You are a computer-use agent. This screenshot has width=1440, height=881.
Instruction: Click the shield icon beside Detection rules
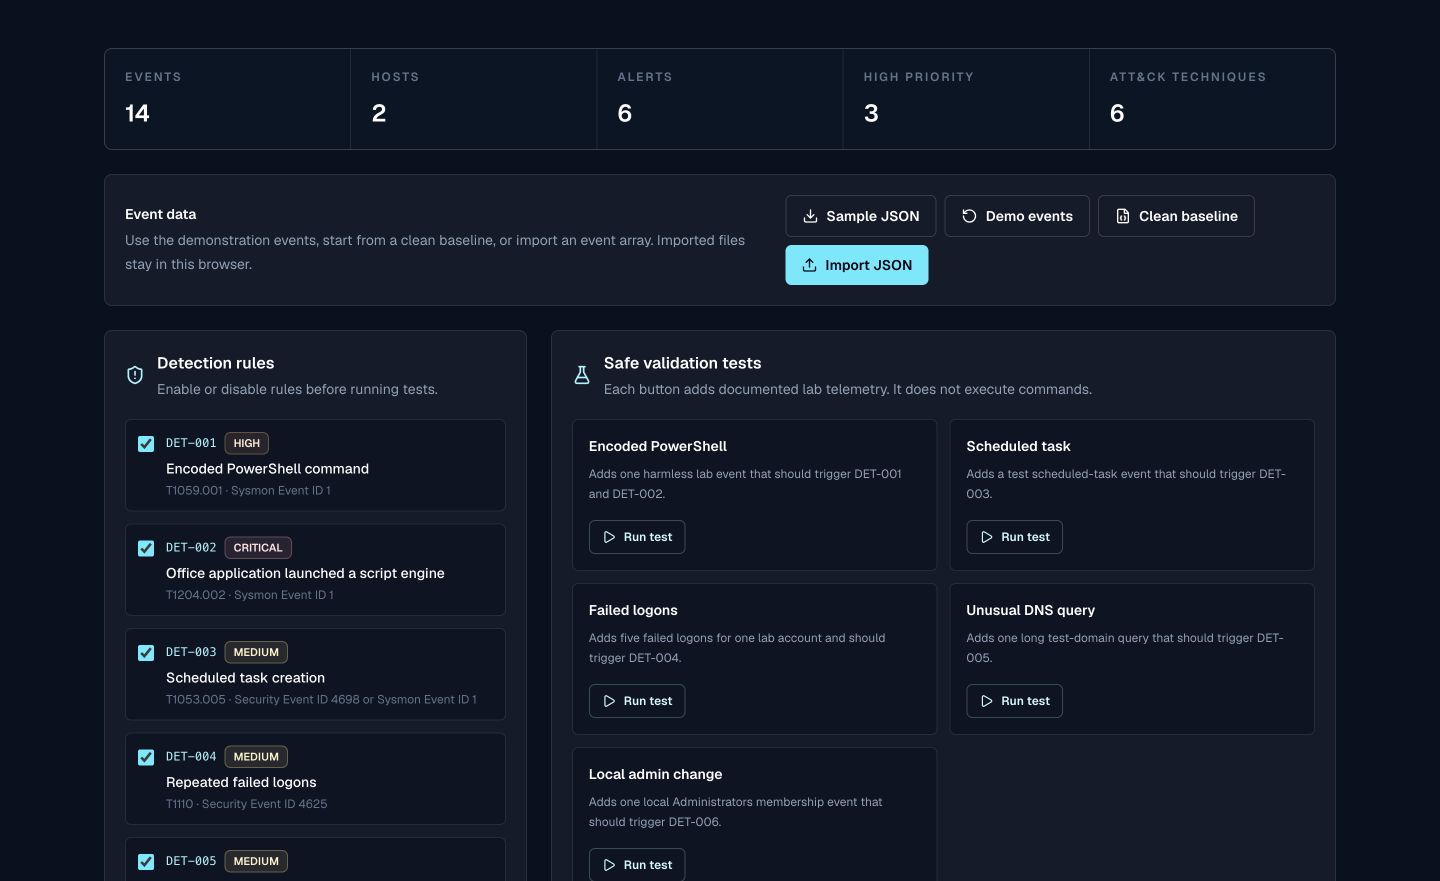click(135, 375)
